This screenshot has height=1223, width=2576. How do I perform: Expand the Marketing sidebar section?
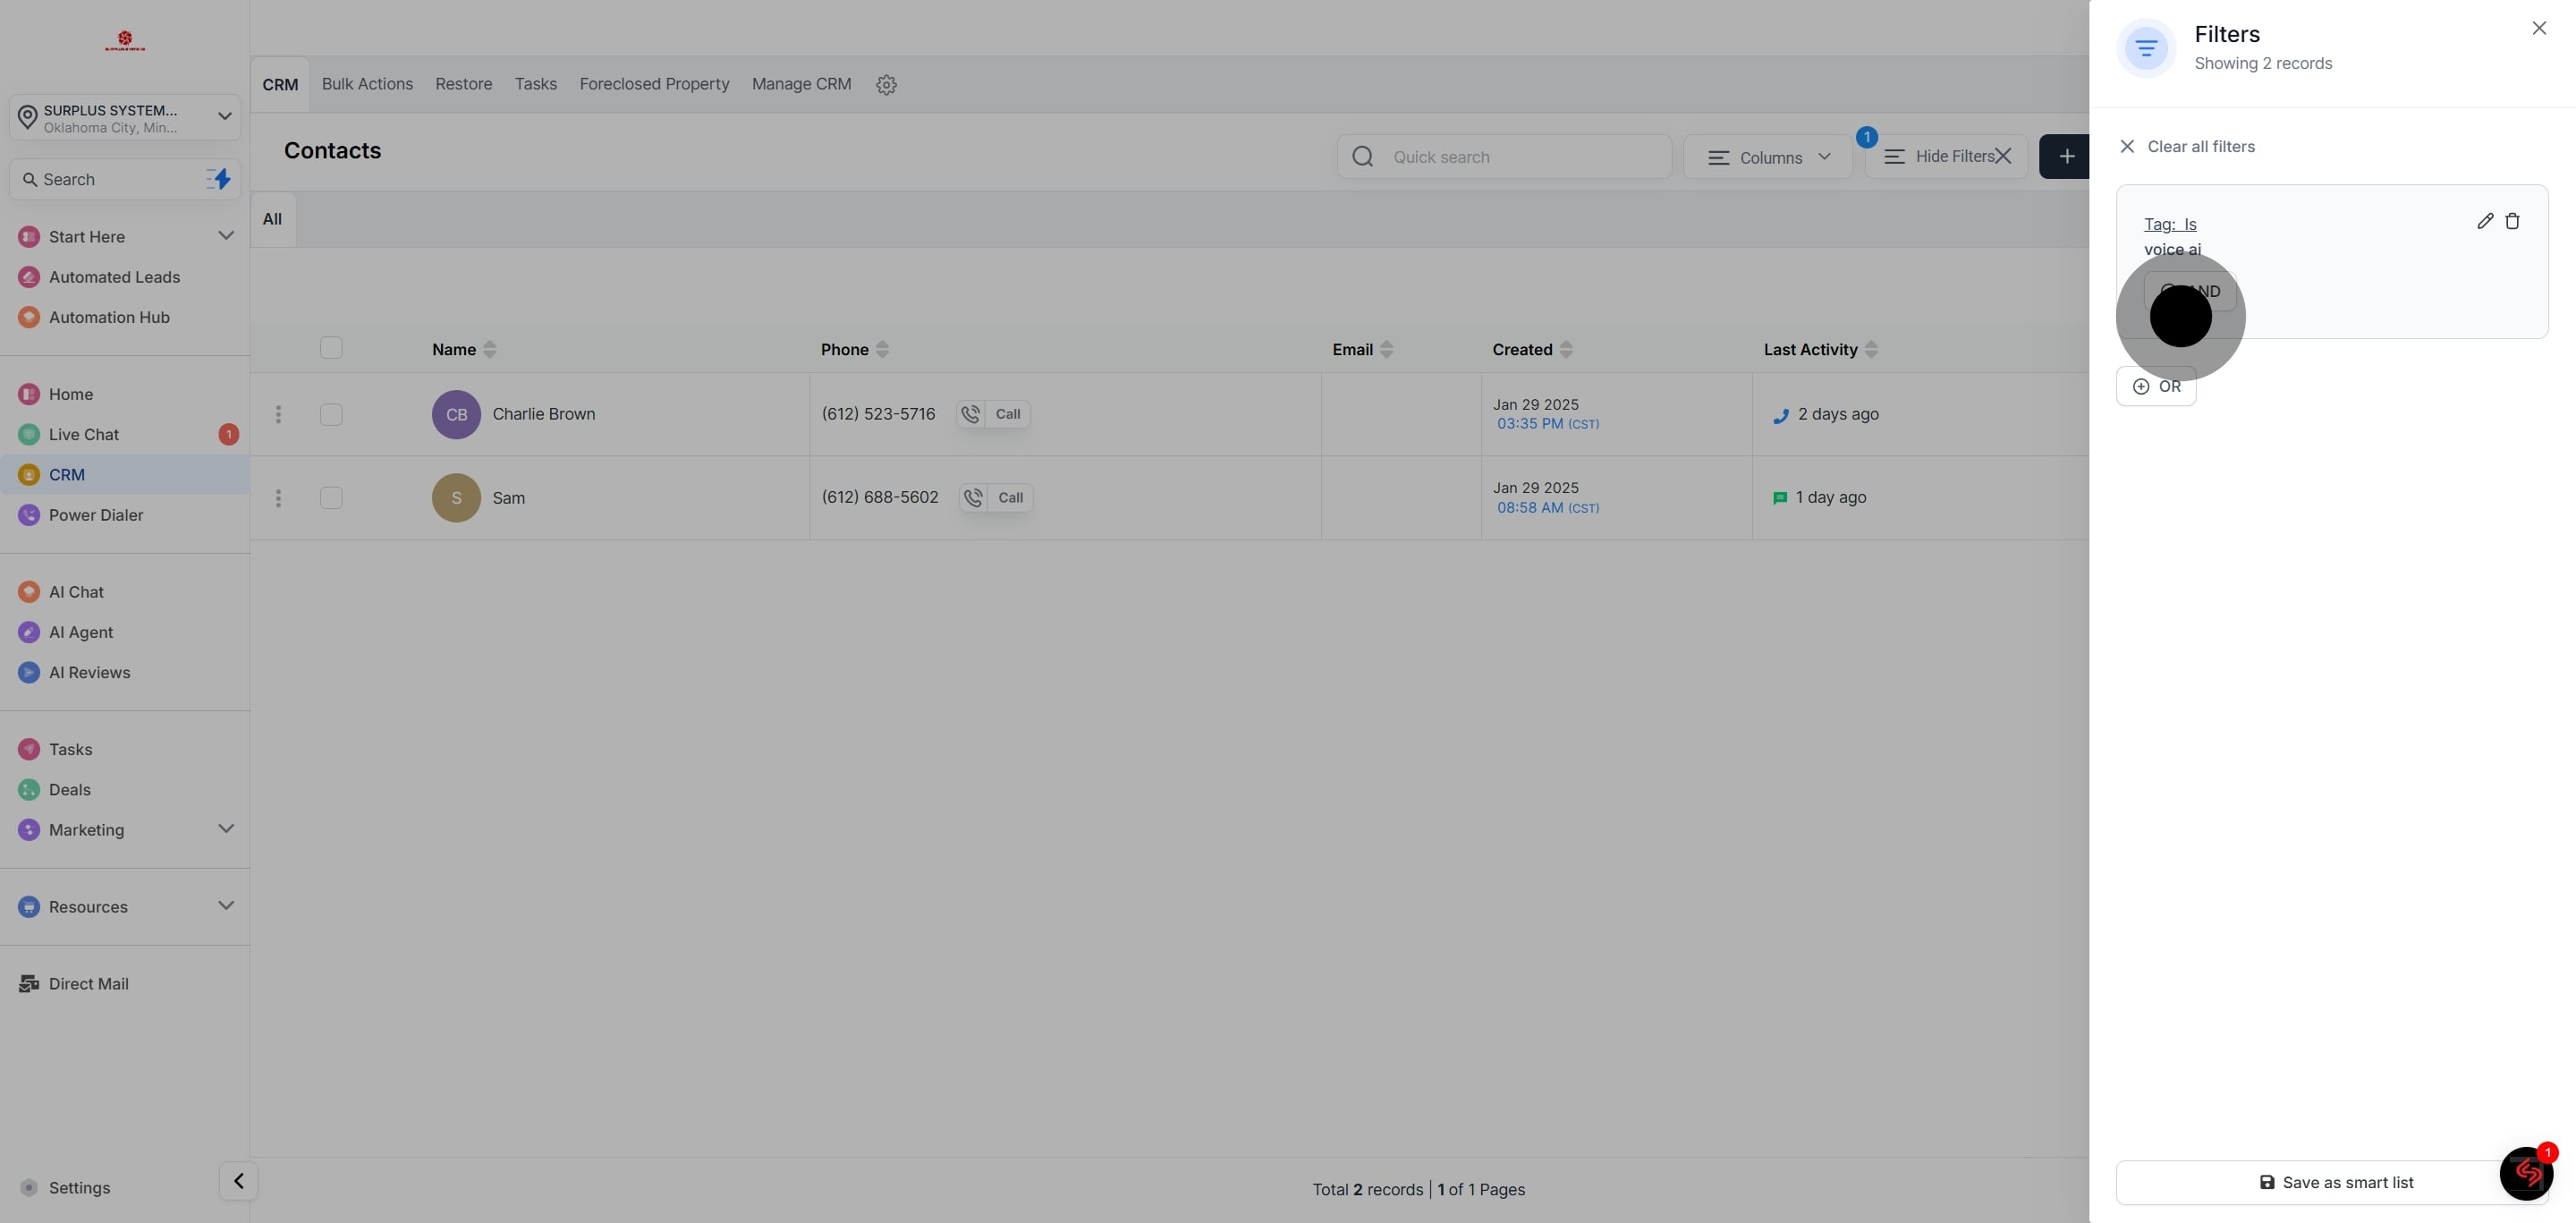pyautogui.click(x=226, y=829)
